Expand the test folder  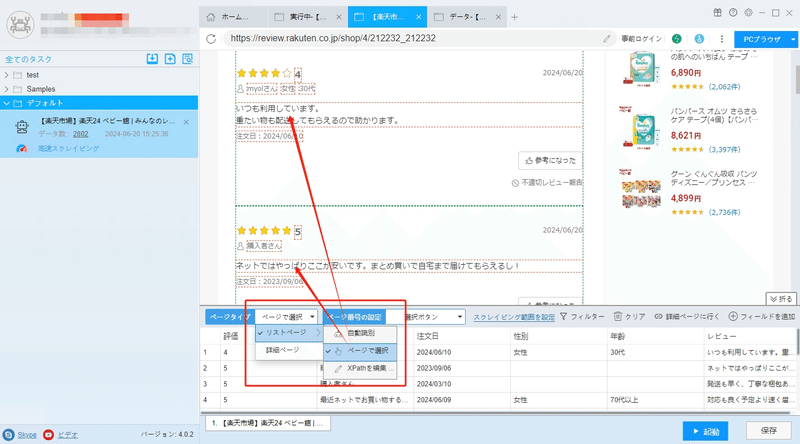tap(6, 75)
